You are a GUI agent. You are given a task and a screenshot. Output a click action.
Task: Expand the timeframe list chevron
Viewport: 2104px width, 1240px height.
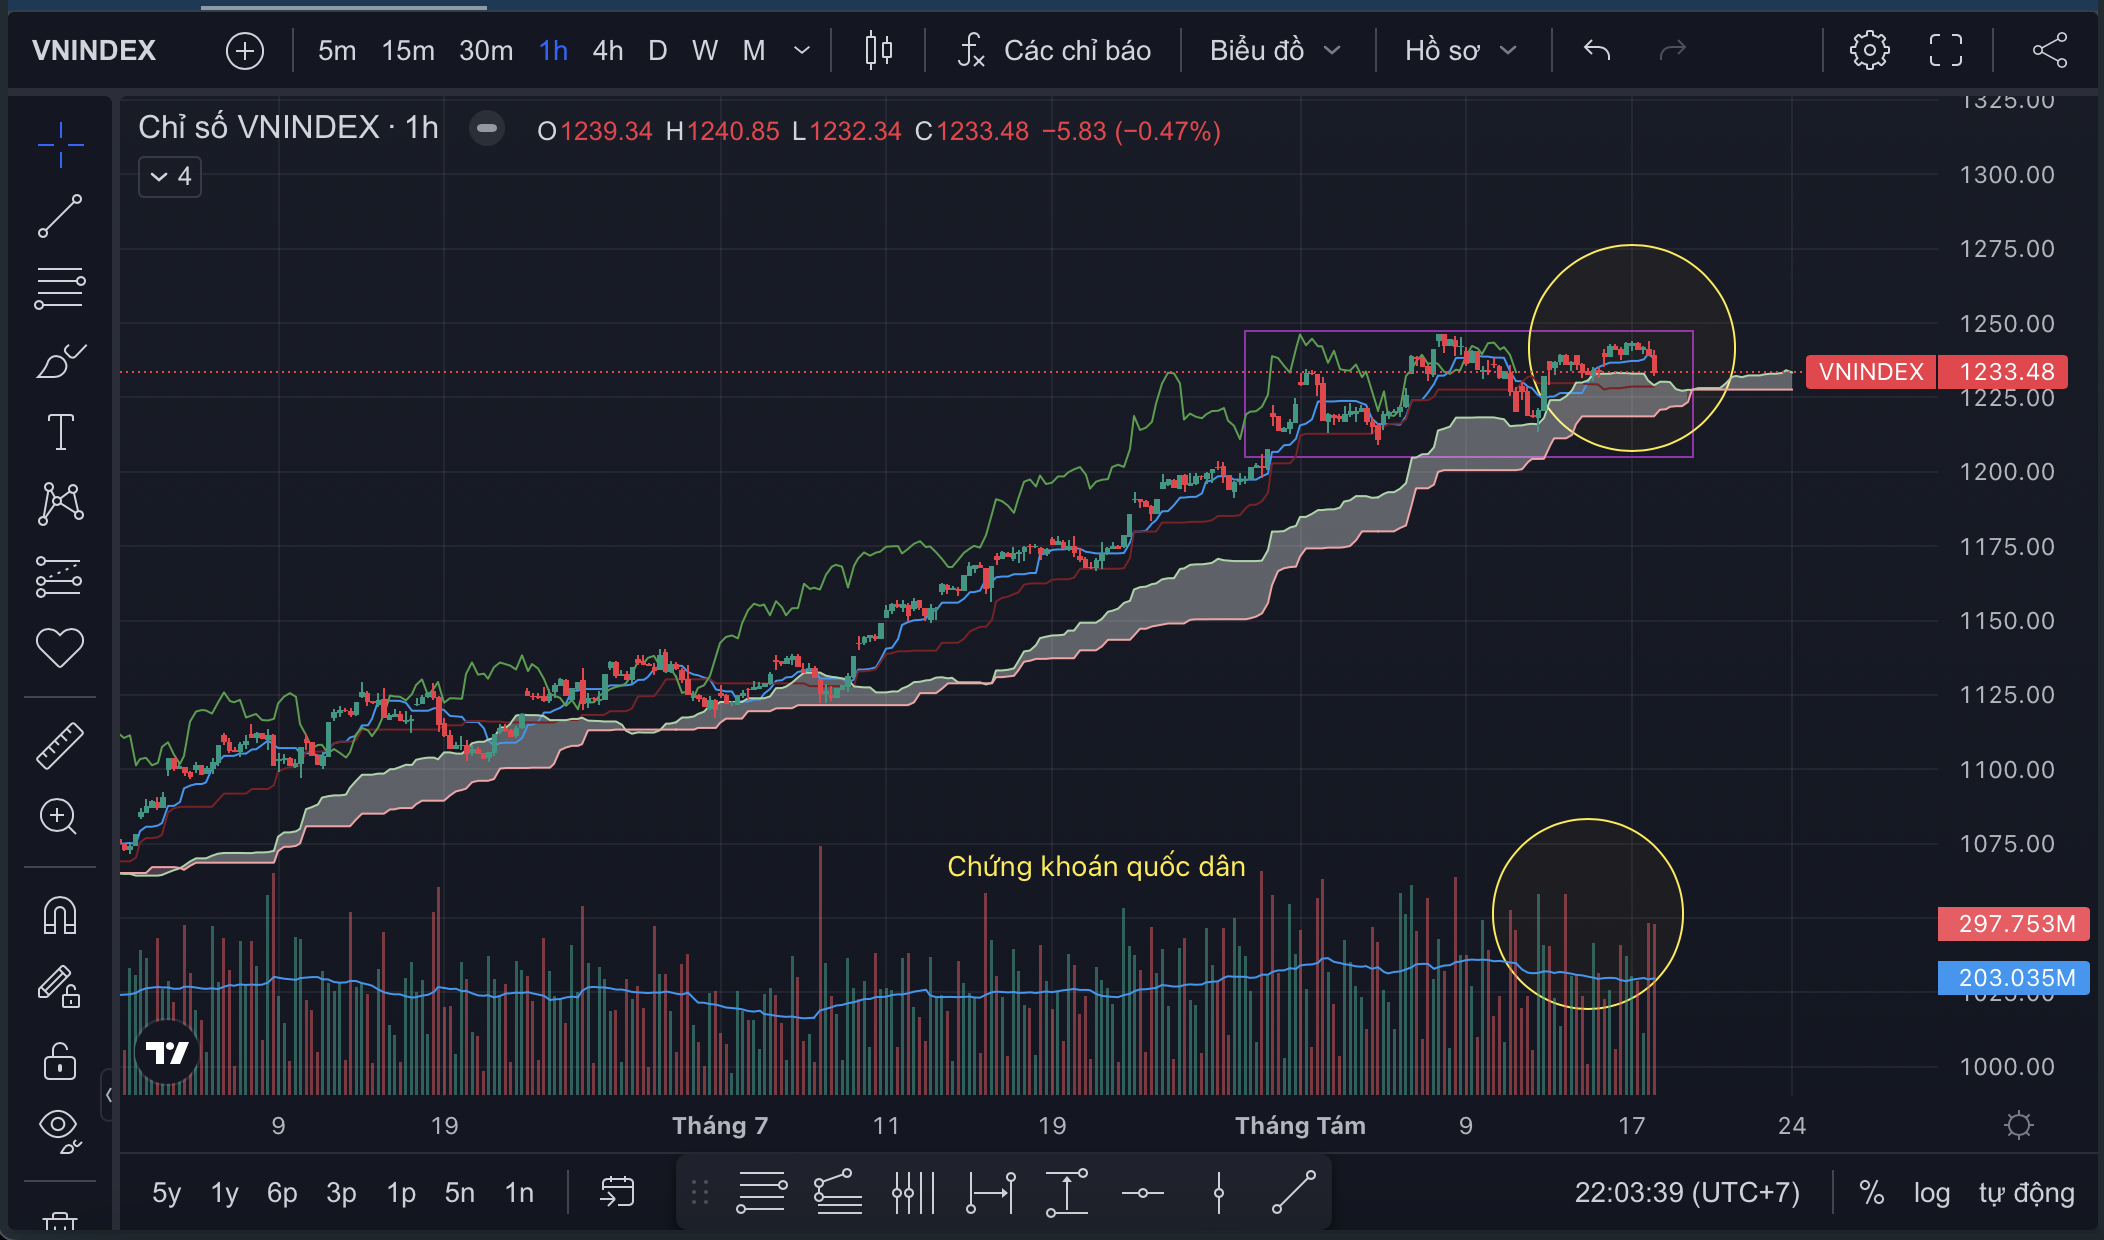pos(802,50)
